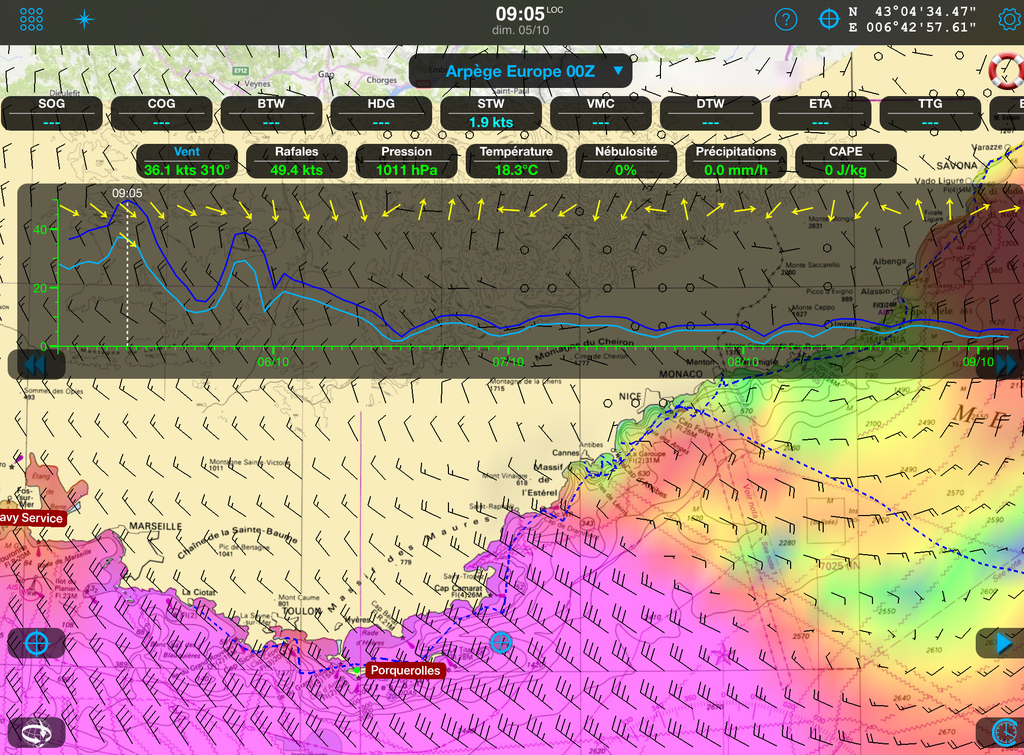Tap the globe rotation icon bottom-left
Screen dimensions: 1024x755
tap(36, 733)
